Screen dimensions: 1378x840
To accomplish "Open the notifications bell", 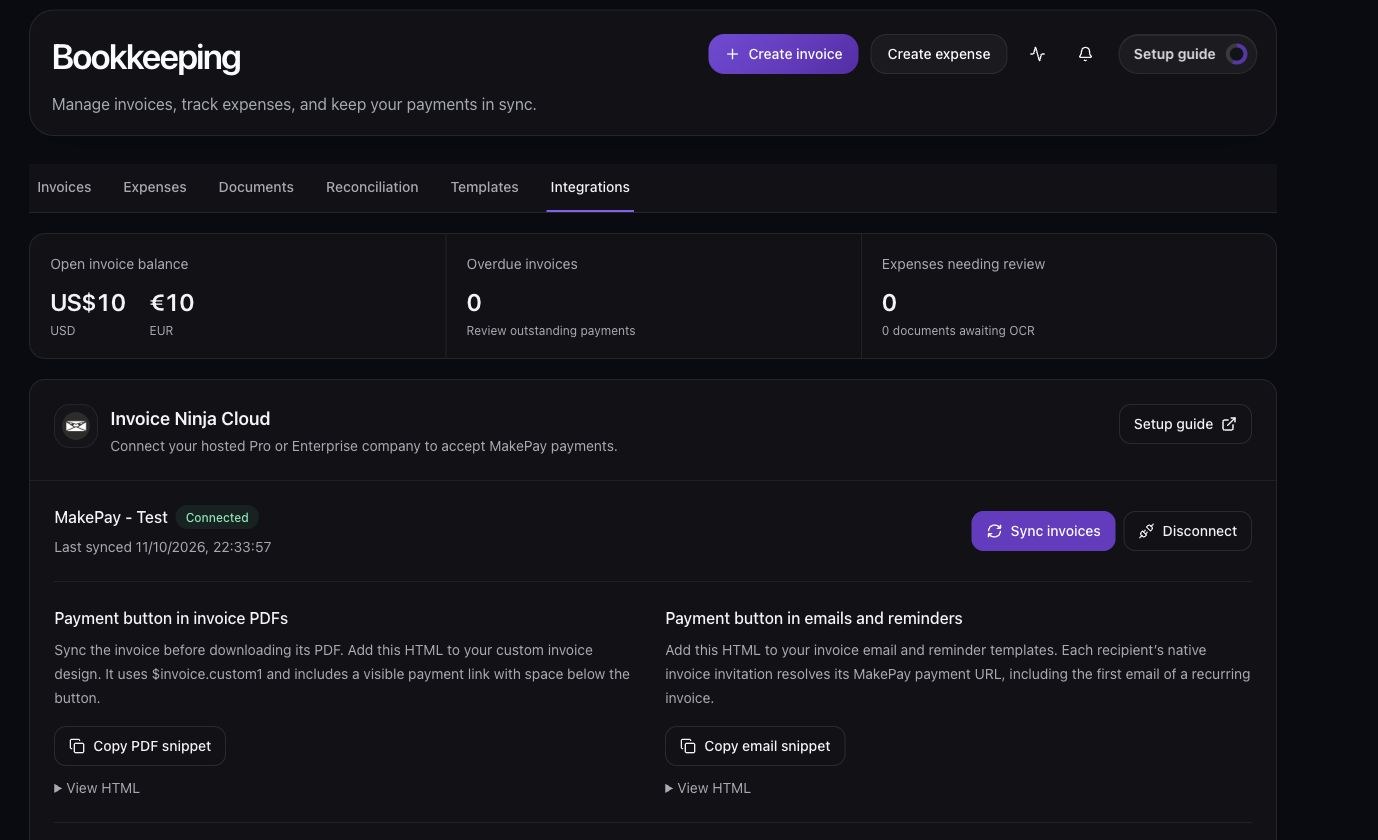I will (1085, 54).
